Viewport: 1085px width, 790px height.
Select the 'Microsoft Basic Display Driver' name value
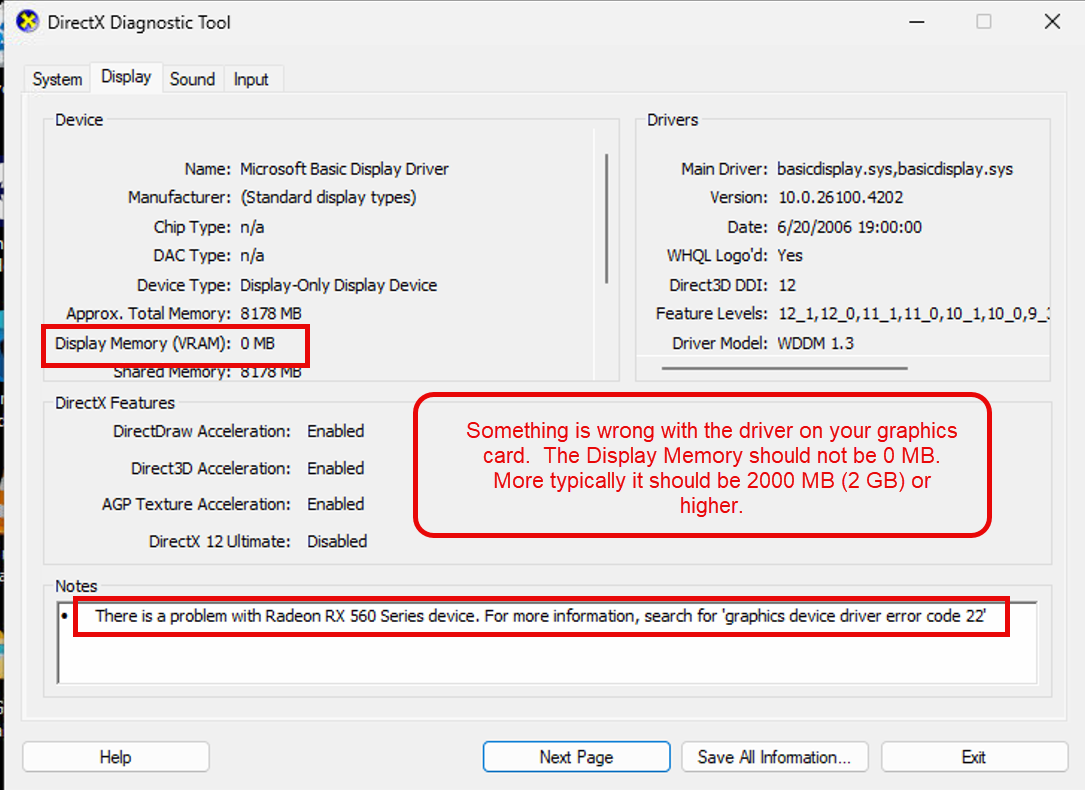click(x=345, y=169)
